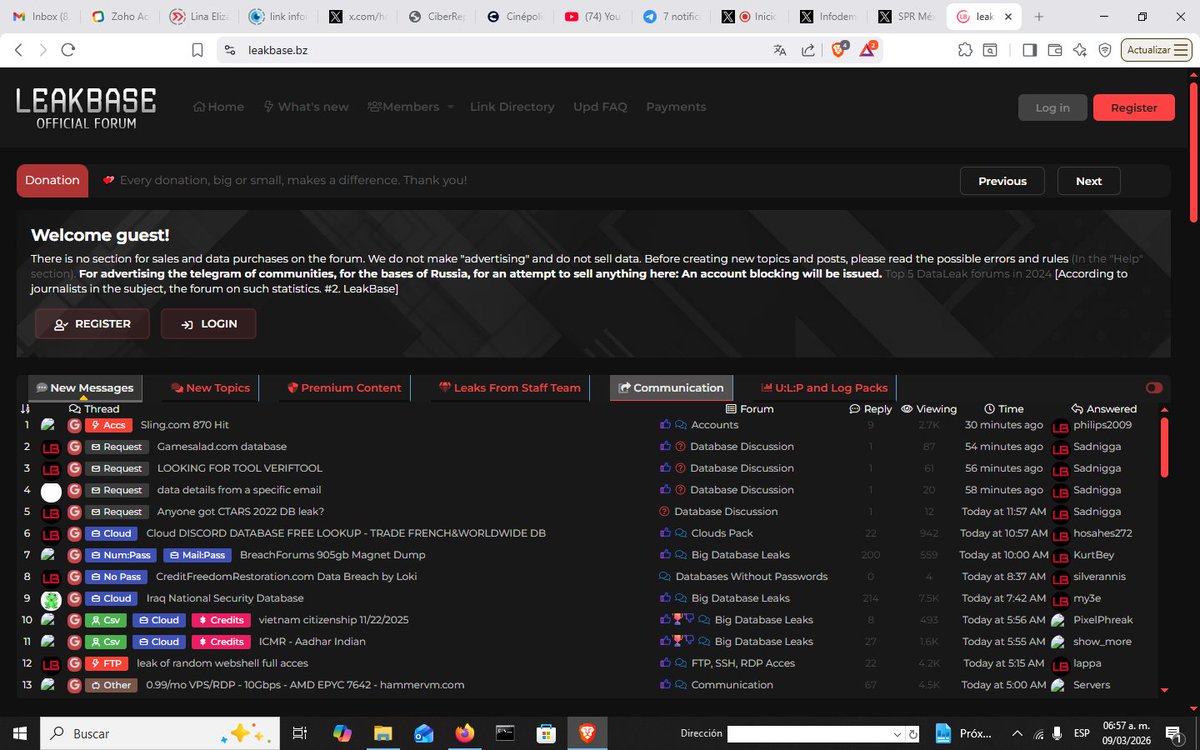Open the terminal icon in taskbar

click(x=505, y=733)
